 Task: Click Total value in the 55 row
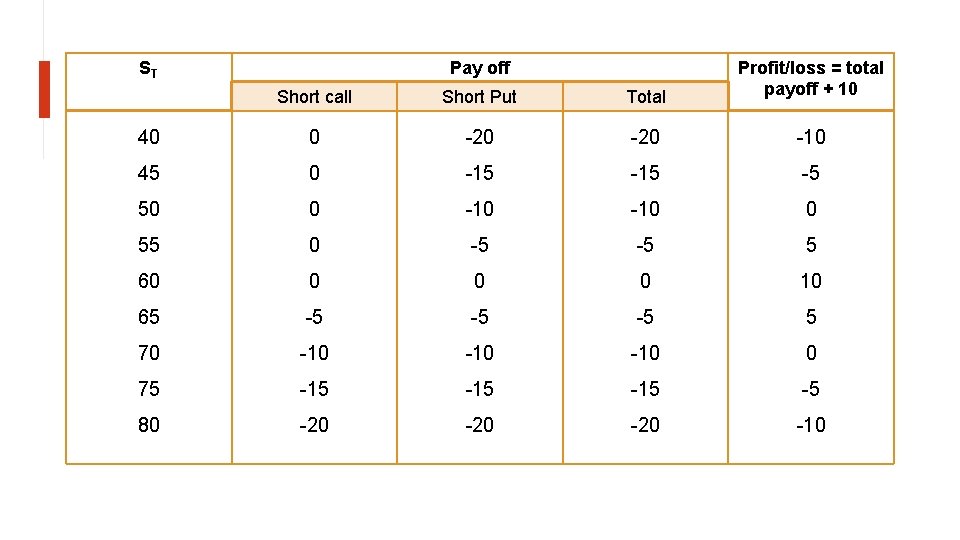[645, 245]
